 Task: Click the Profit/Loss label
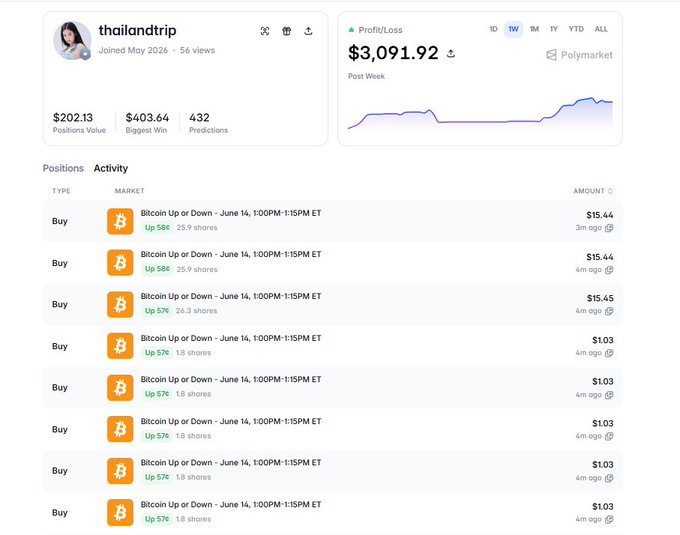(380, 30)
